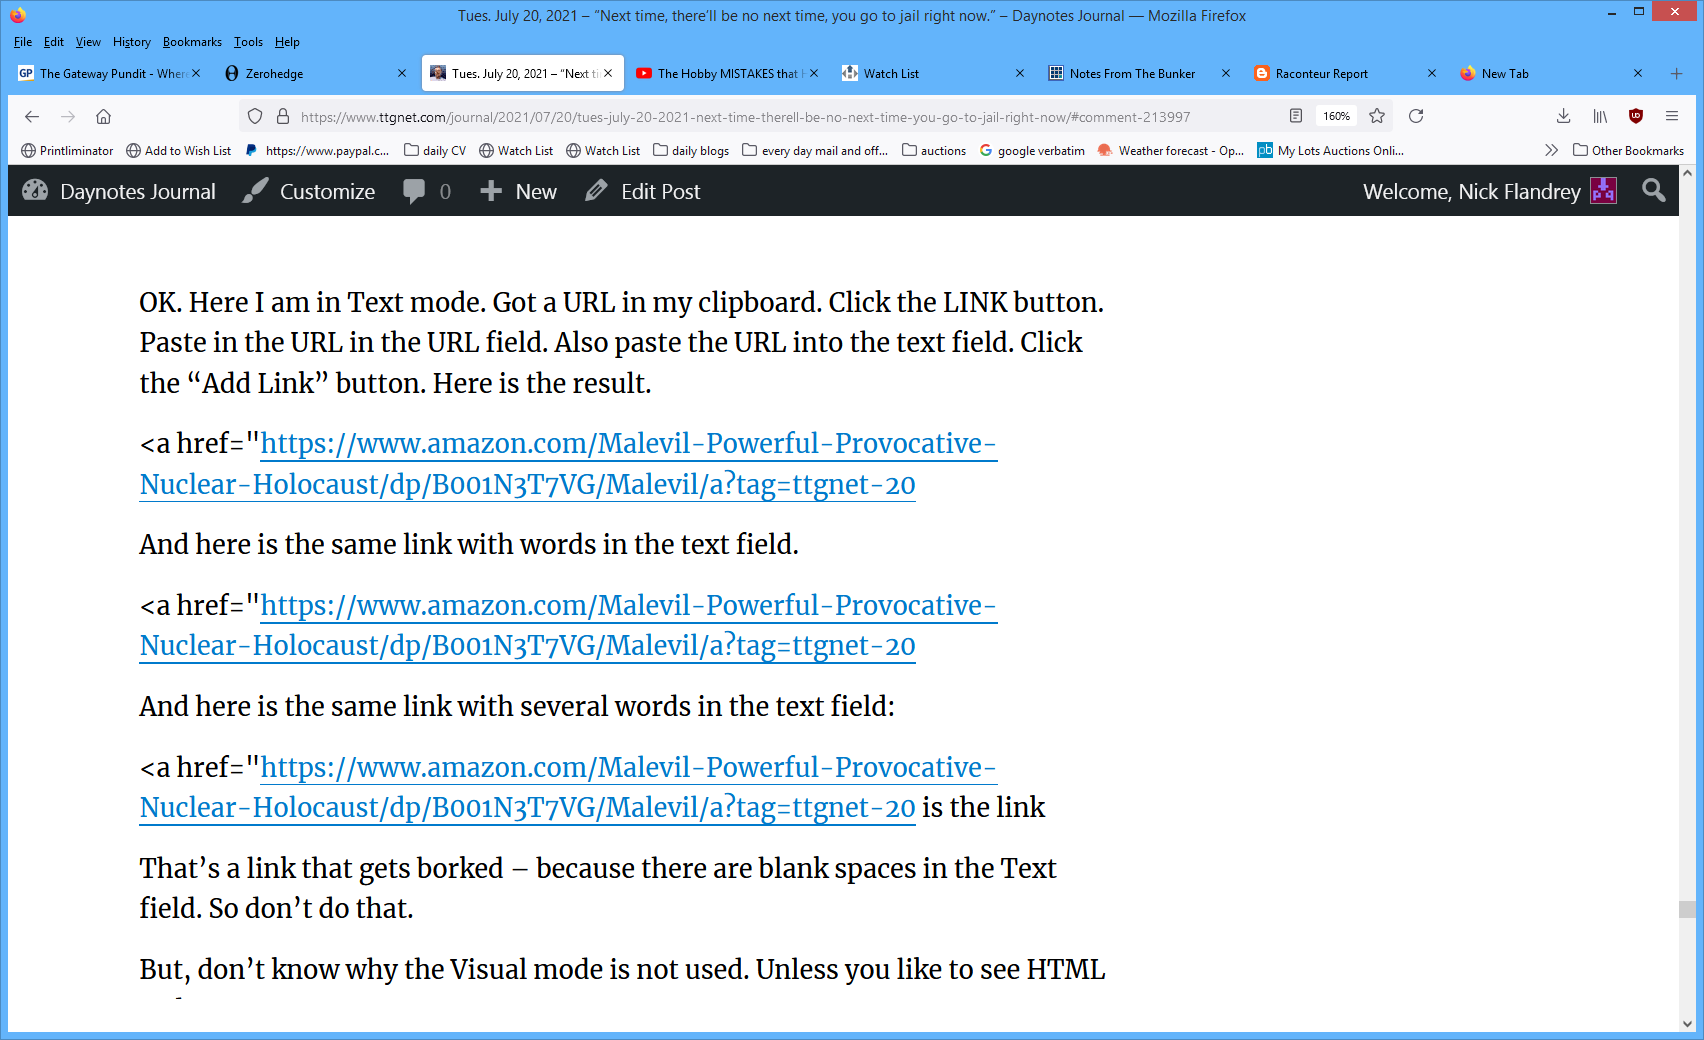Click the Home button in Firefox toolbar
Viewport: 1704px width, 1040px height.
click(x=103, y=117)
